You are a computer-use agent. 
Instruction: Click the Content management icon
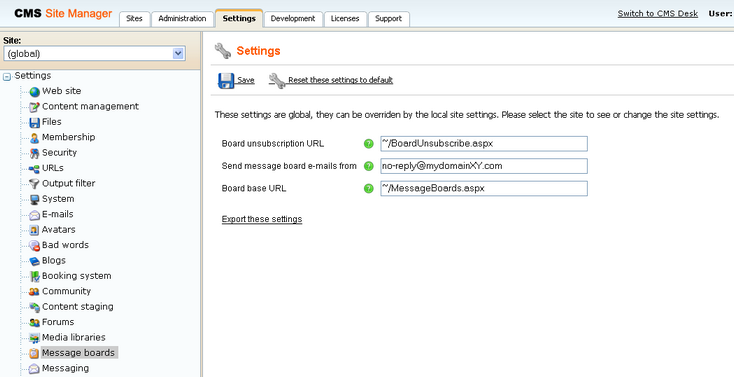tap(35, 107)
